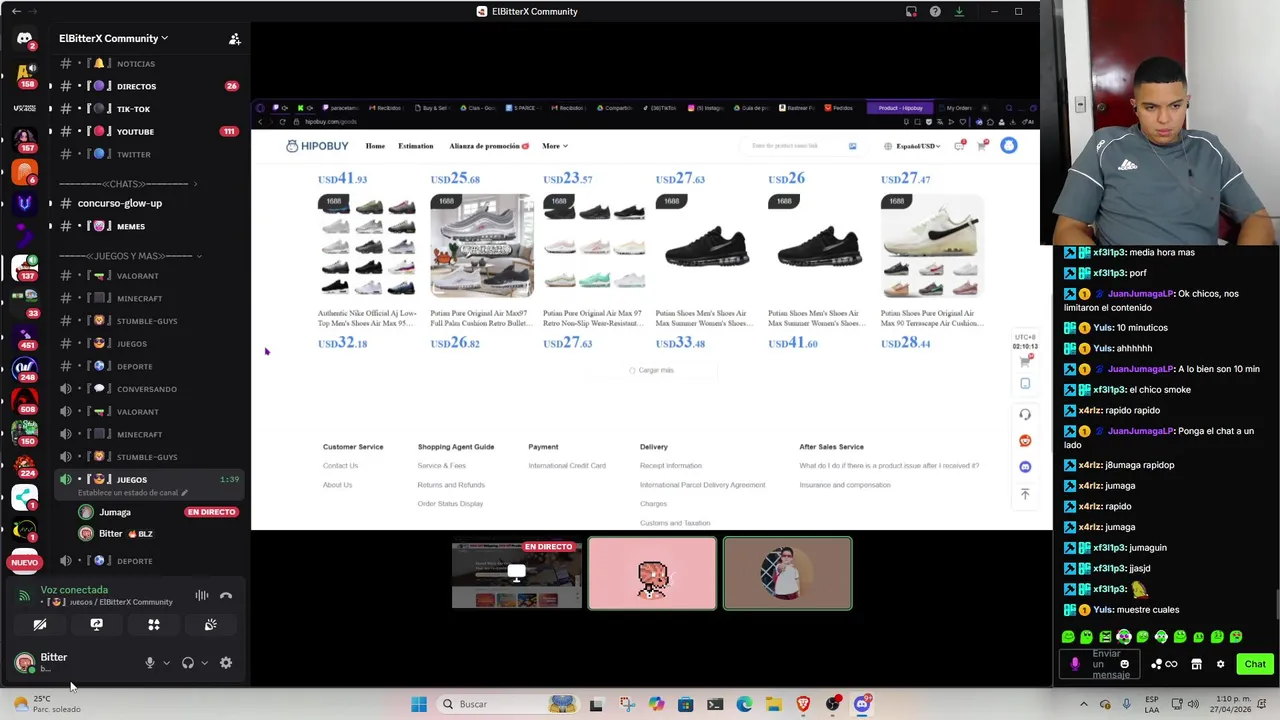This screenshot has width=1280, height=720.
Task: Disconnect from voice with the hang-up icon
Action: (226, 596)
